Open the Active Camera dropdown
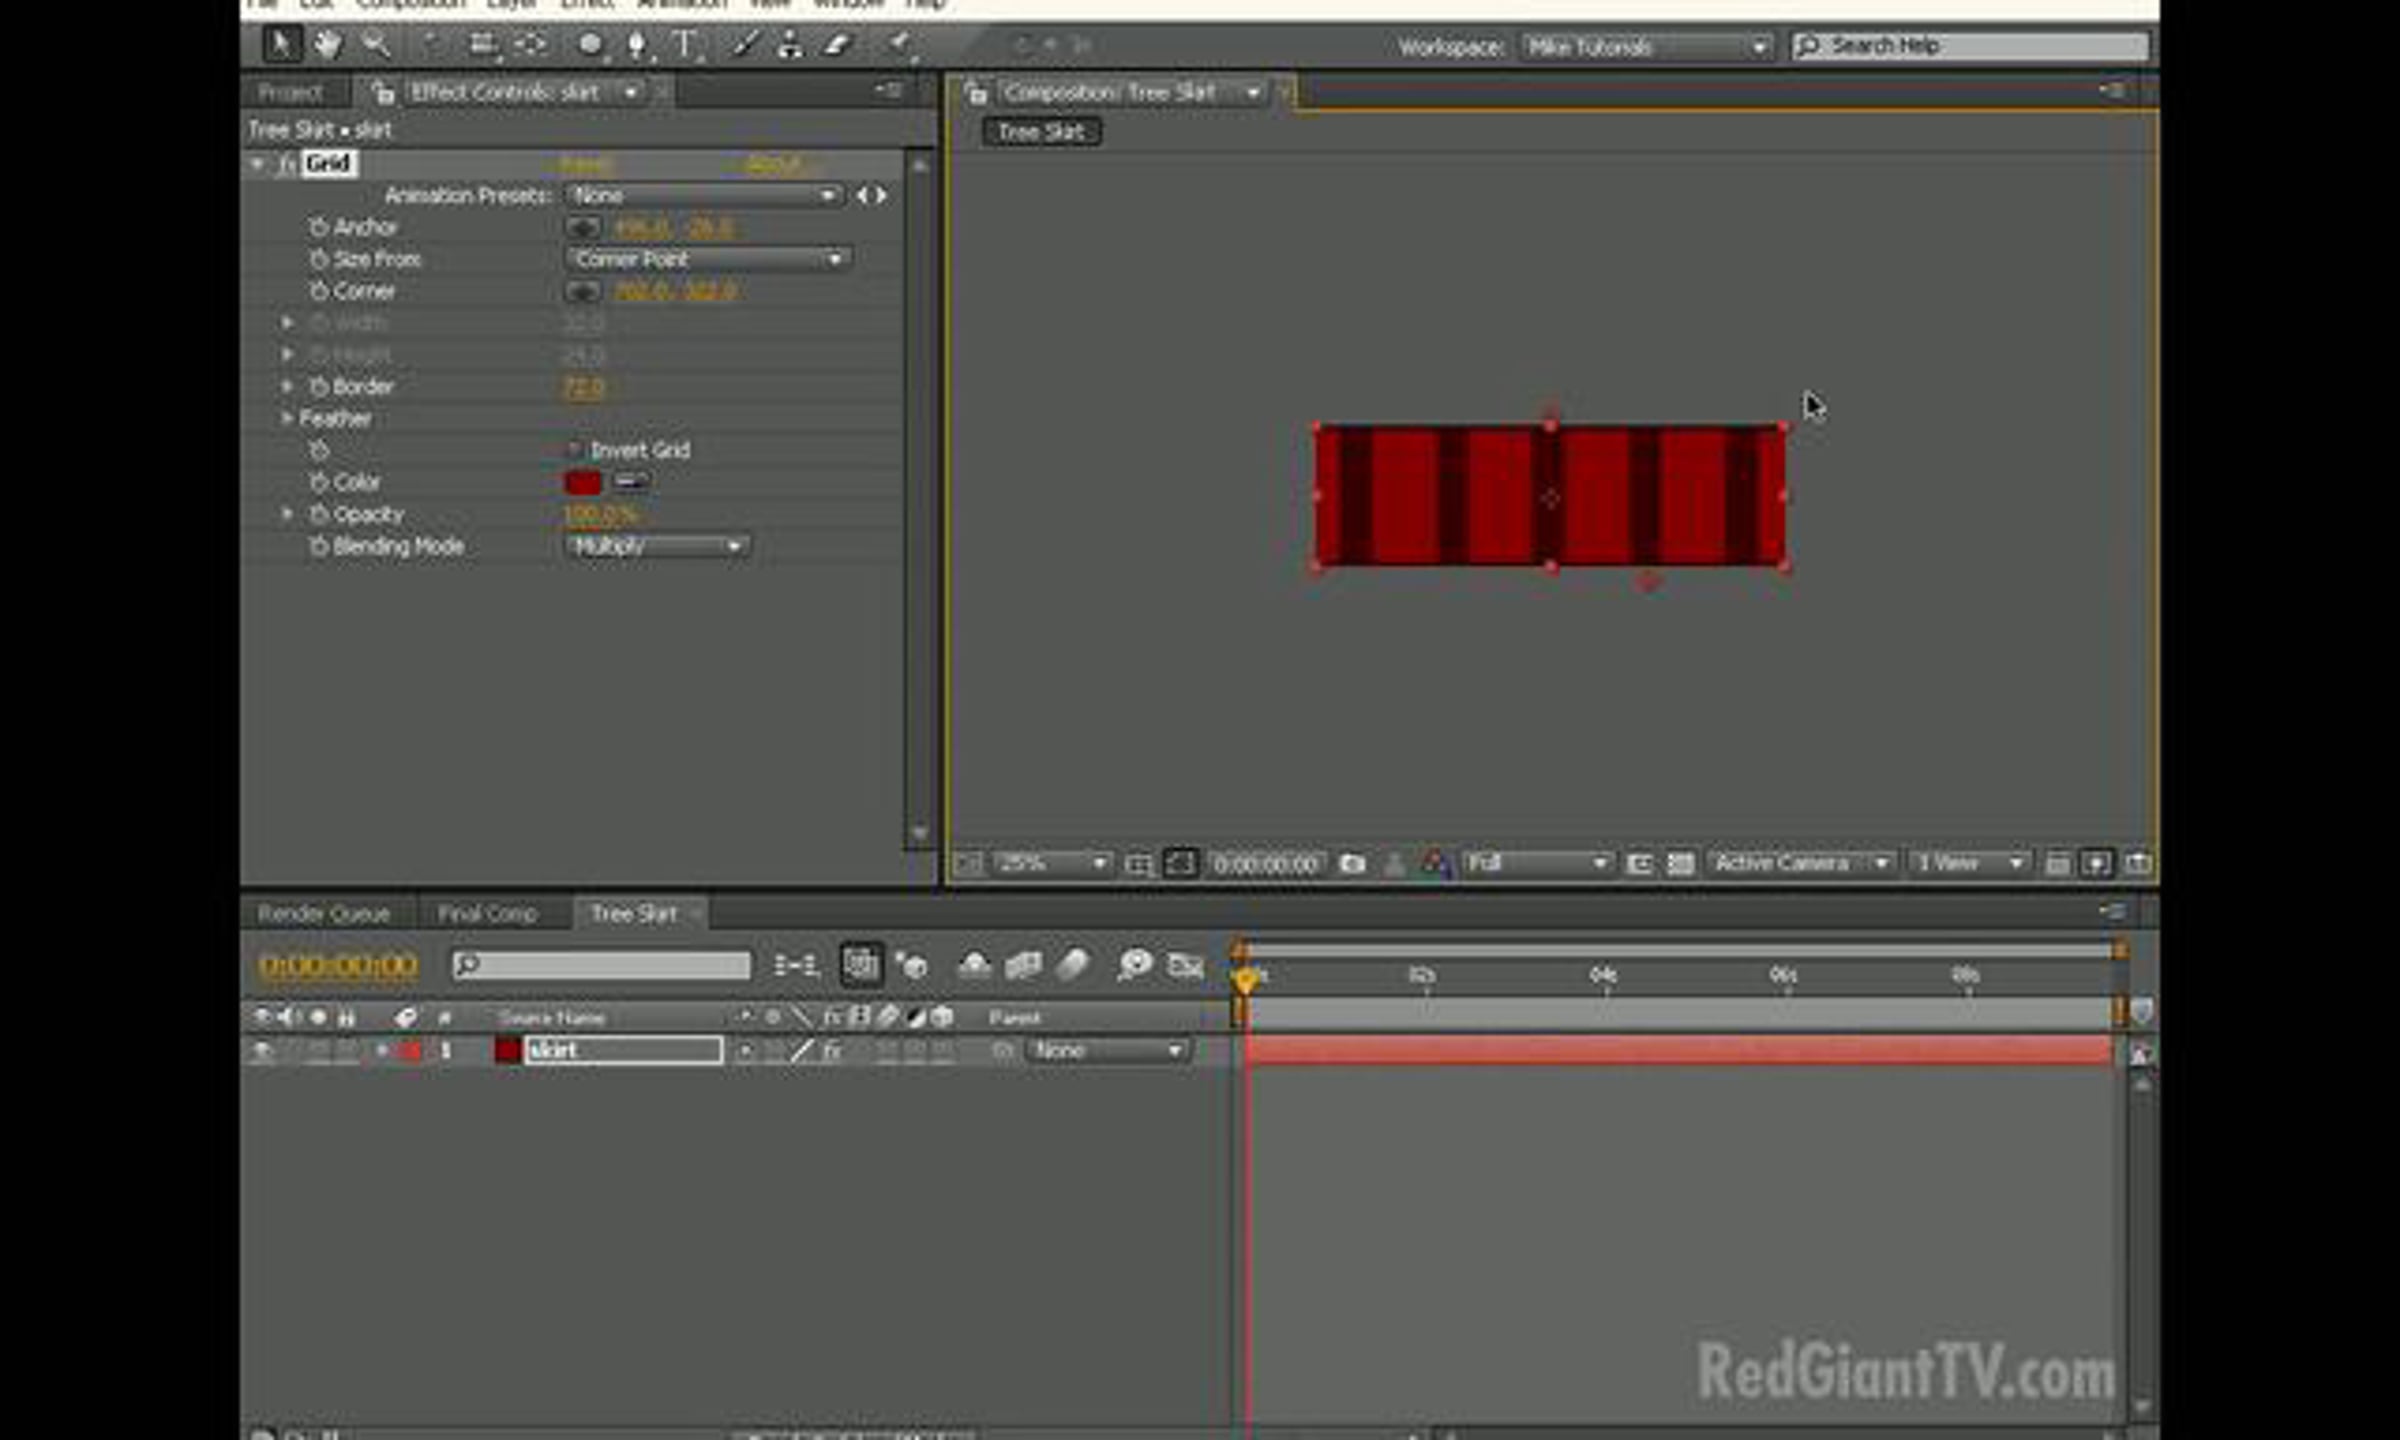The height and width of the screenshot is (1440, 2400). pyautogui.click(x=1801, y=863)
